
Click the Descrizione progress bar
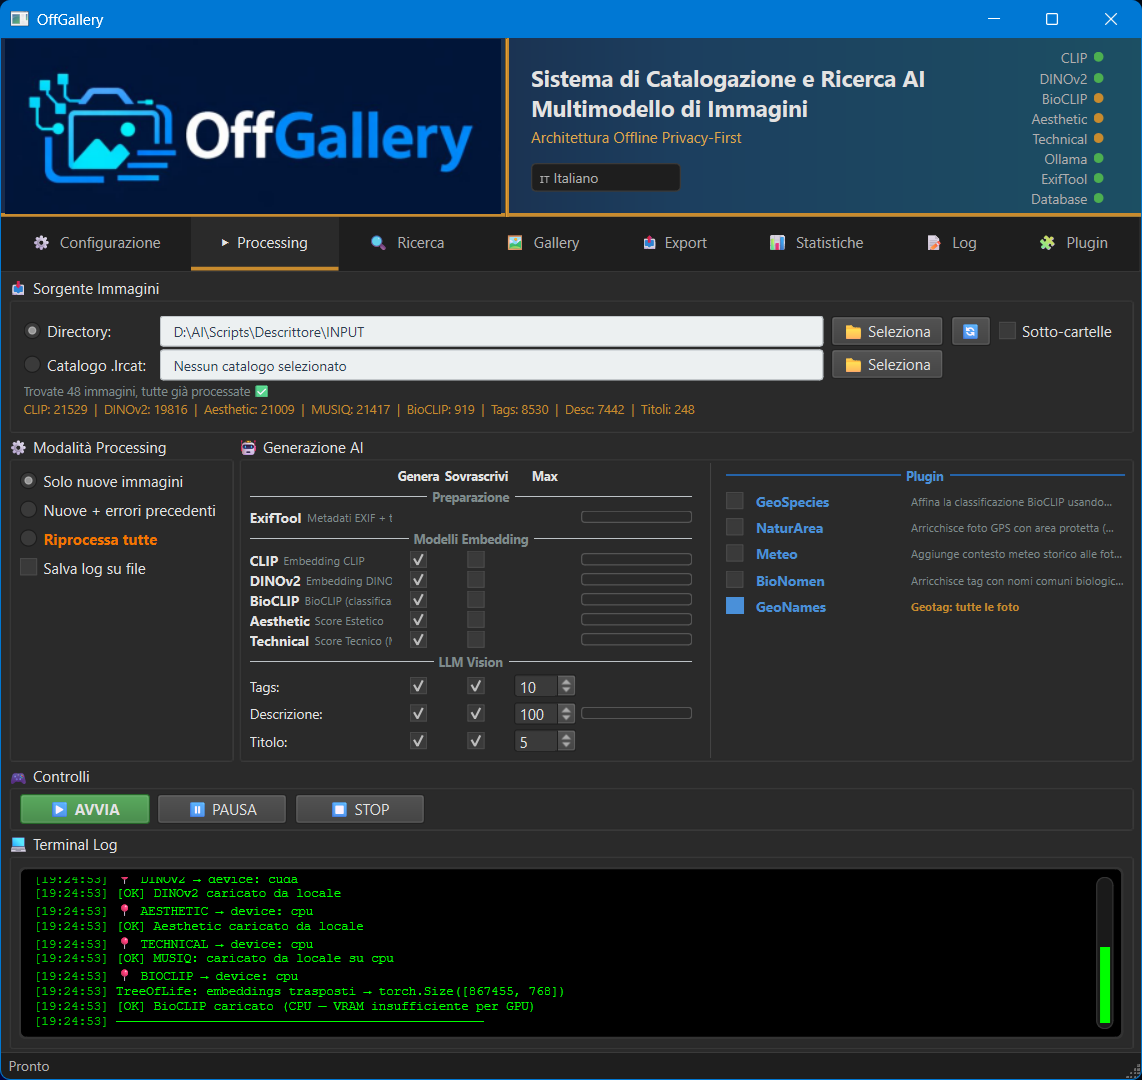coord(637,713)
